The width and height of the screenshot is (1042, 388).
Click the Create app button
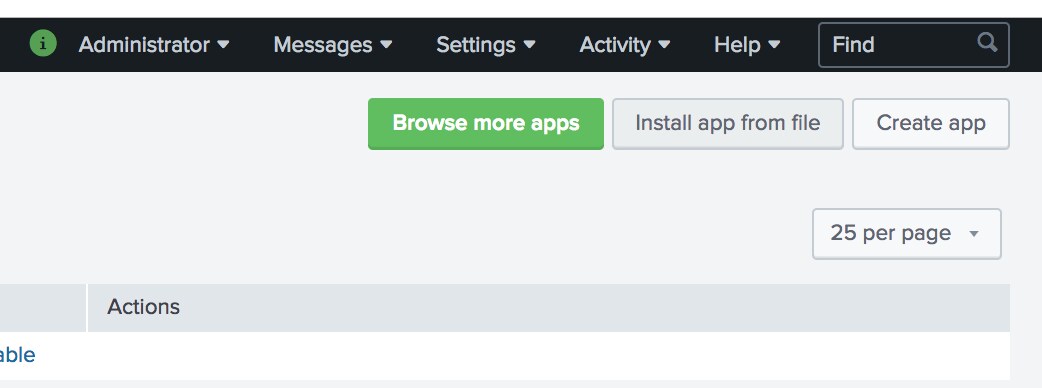point(931,124)
